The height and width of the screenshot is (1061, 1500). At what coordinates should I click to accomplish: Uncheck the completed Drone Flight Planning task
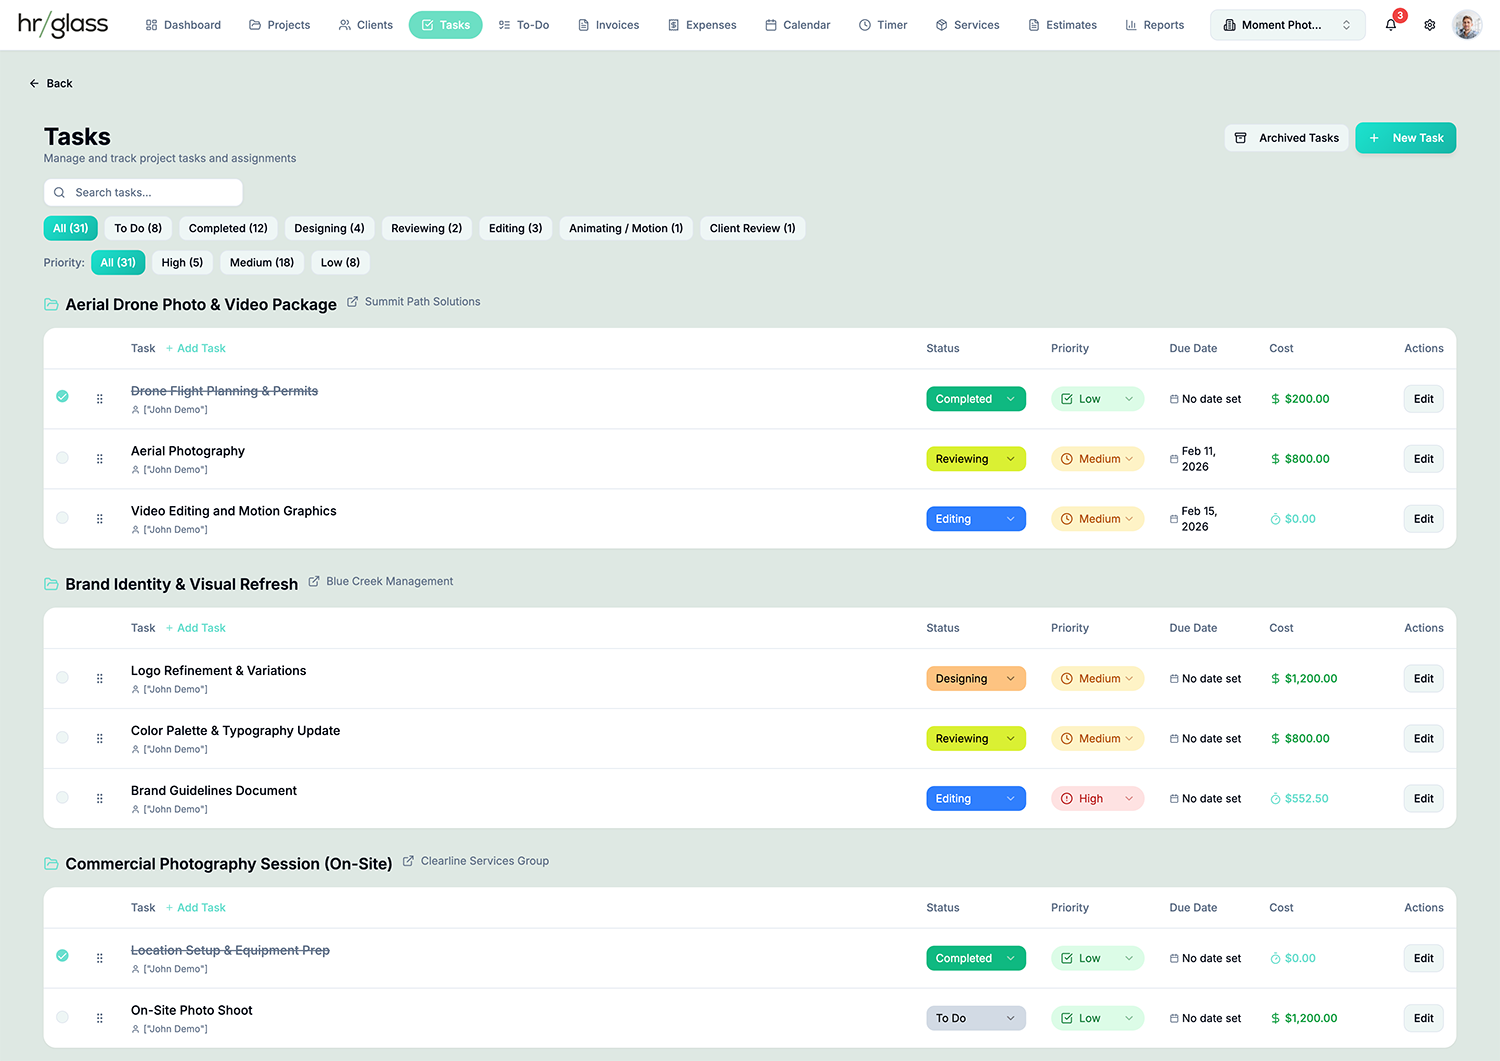tap(62, 397)
